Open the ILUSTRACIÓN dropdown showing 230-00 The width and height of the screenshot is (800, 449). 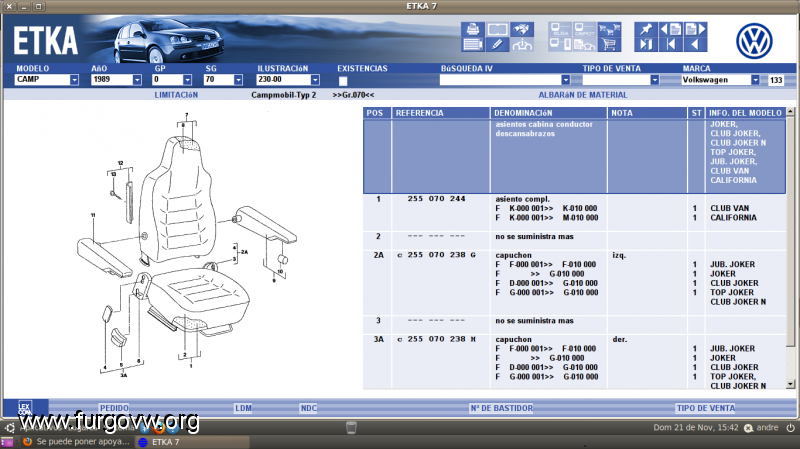(x=288, y=80)
